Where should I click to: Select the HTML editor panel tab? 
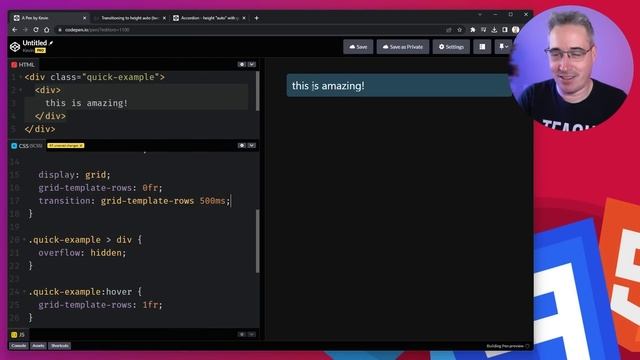click(23, 64)
